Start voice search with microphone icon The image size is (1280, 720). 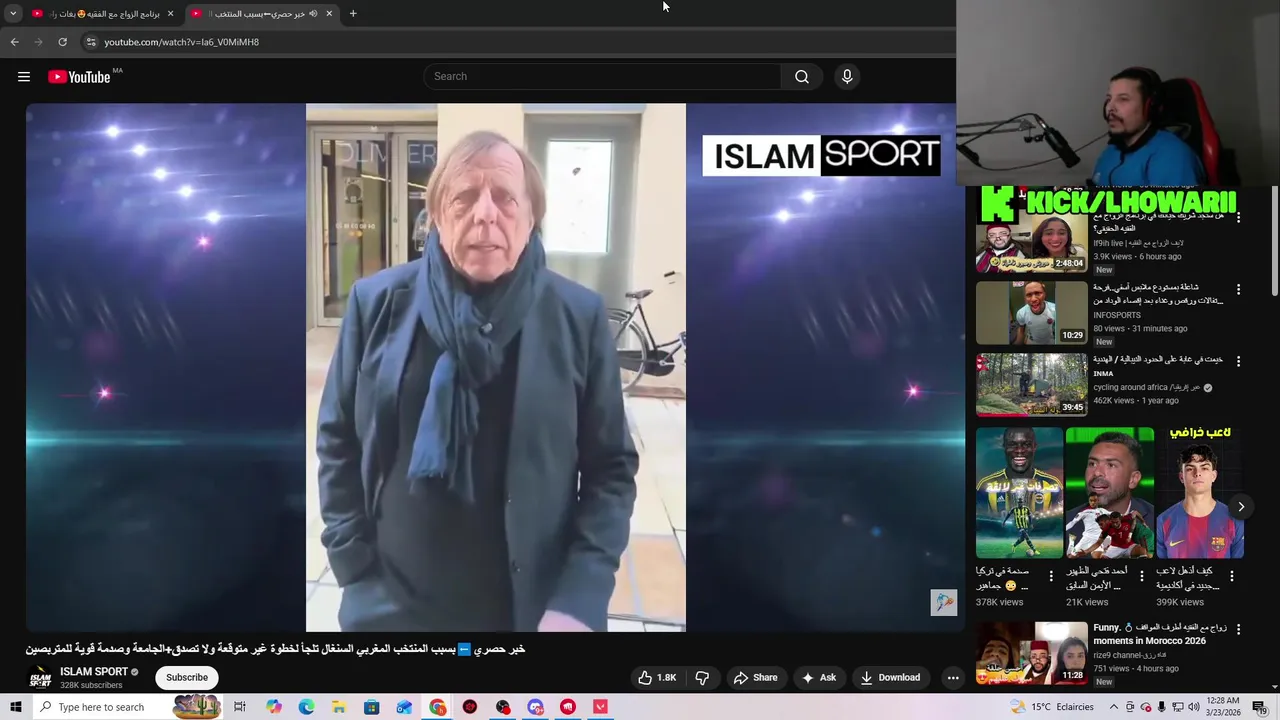point(847,77)
